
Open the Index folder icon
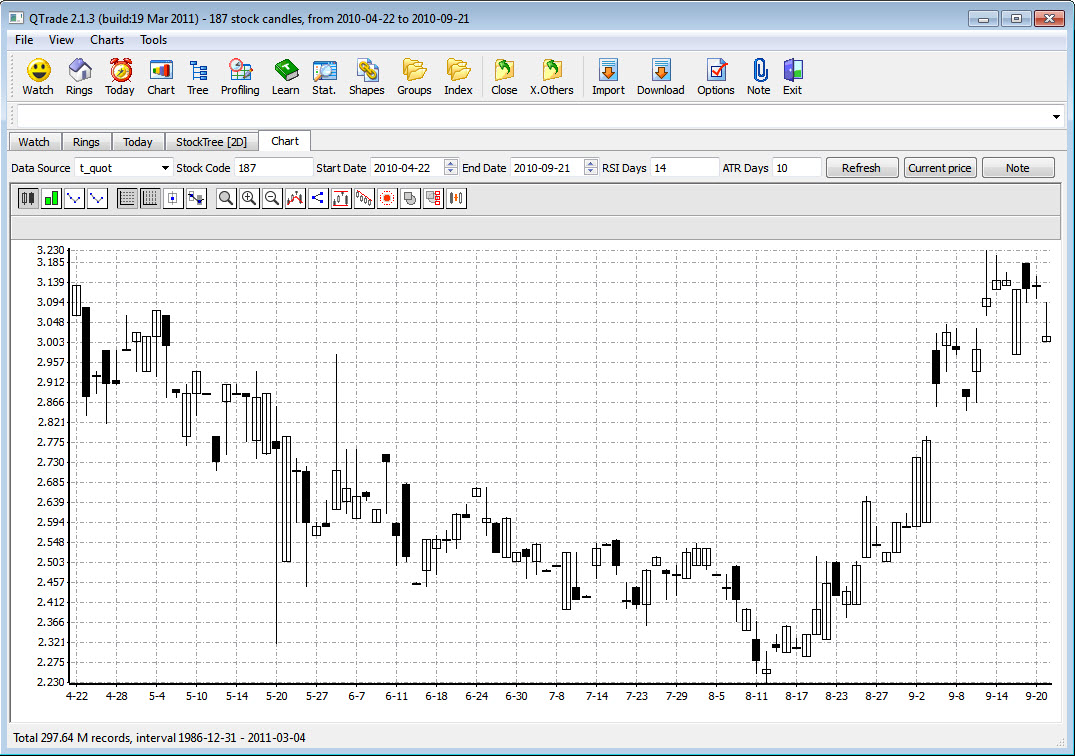point(458,76)
